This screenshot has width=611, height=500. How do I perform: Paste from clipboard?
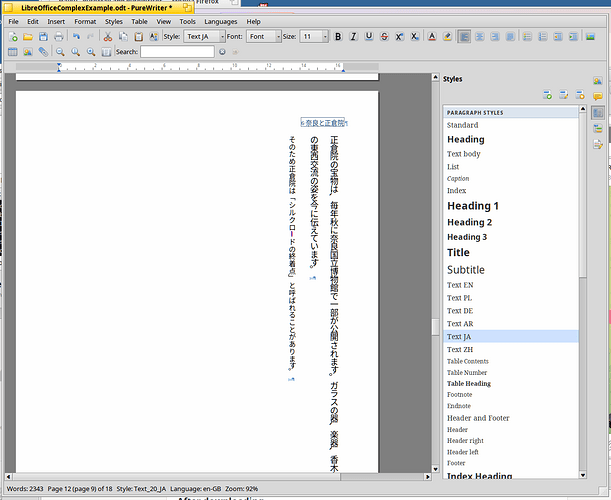click(138, 37)
